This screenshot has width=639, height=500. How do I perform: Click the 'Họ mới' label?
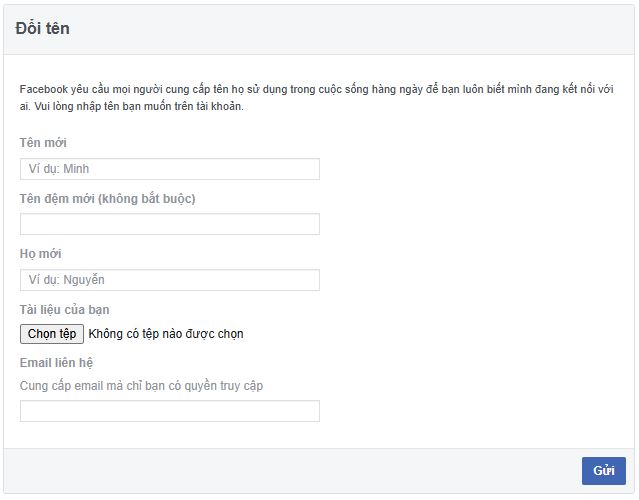pyautogui.click(x=40, y=254)
